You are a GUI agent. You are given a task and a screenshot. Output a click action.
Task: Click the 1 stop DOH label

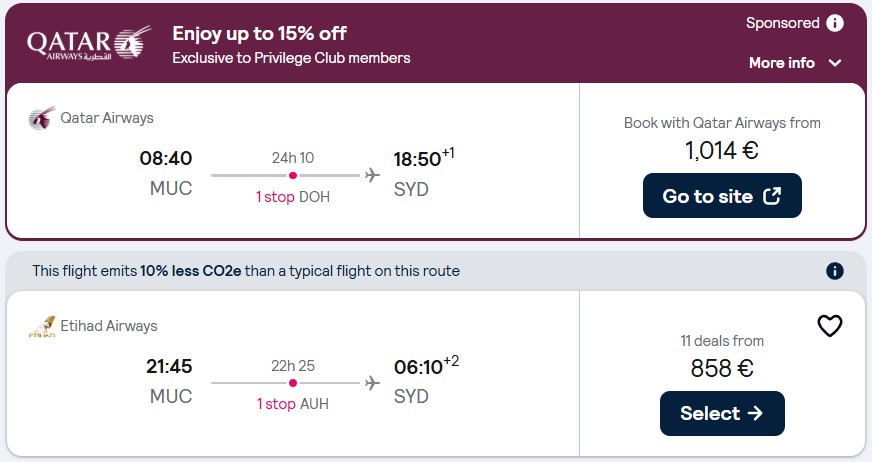coord(293,197)
